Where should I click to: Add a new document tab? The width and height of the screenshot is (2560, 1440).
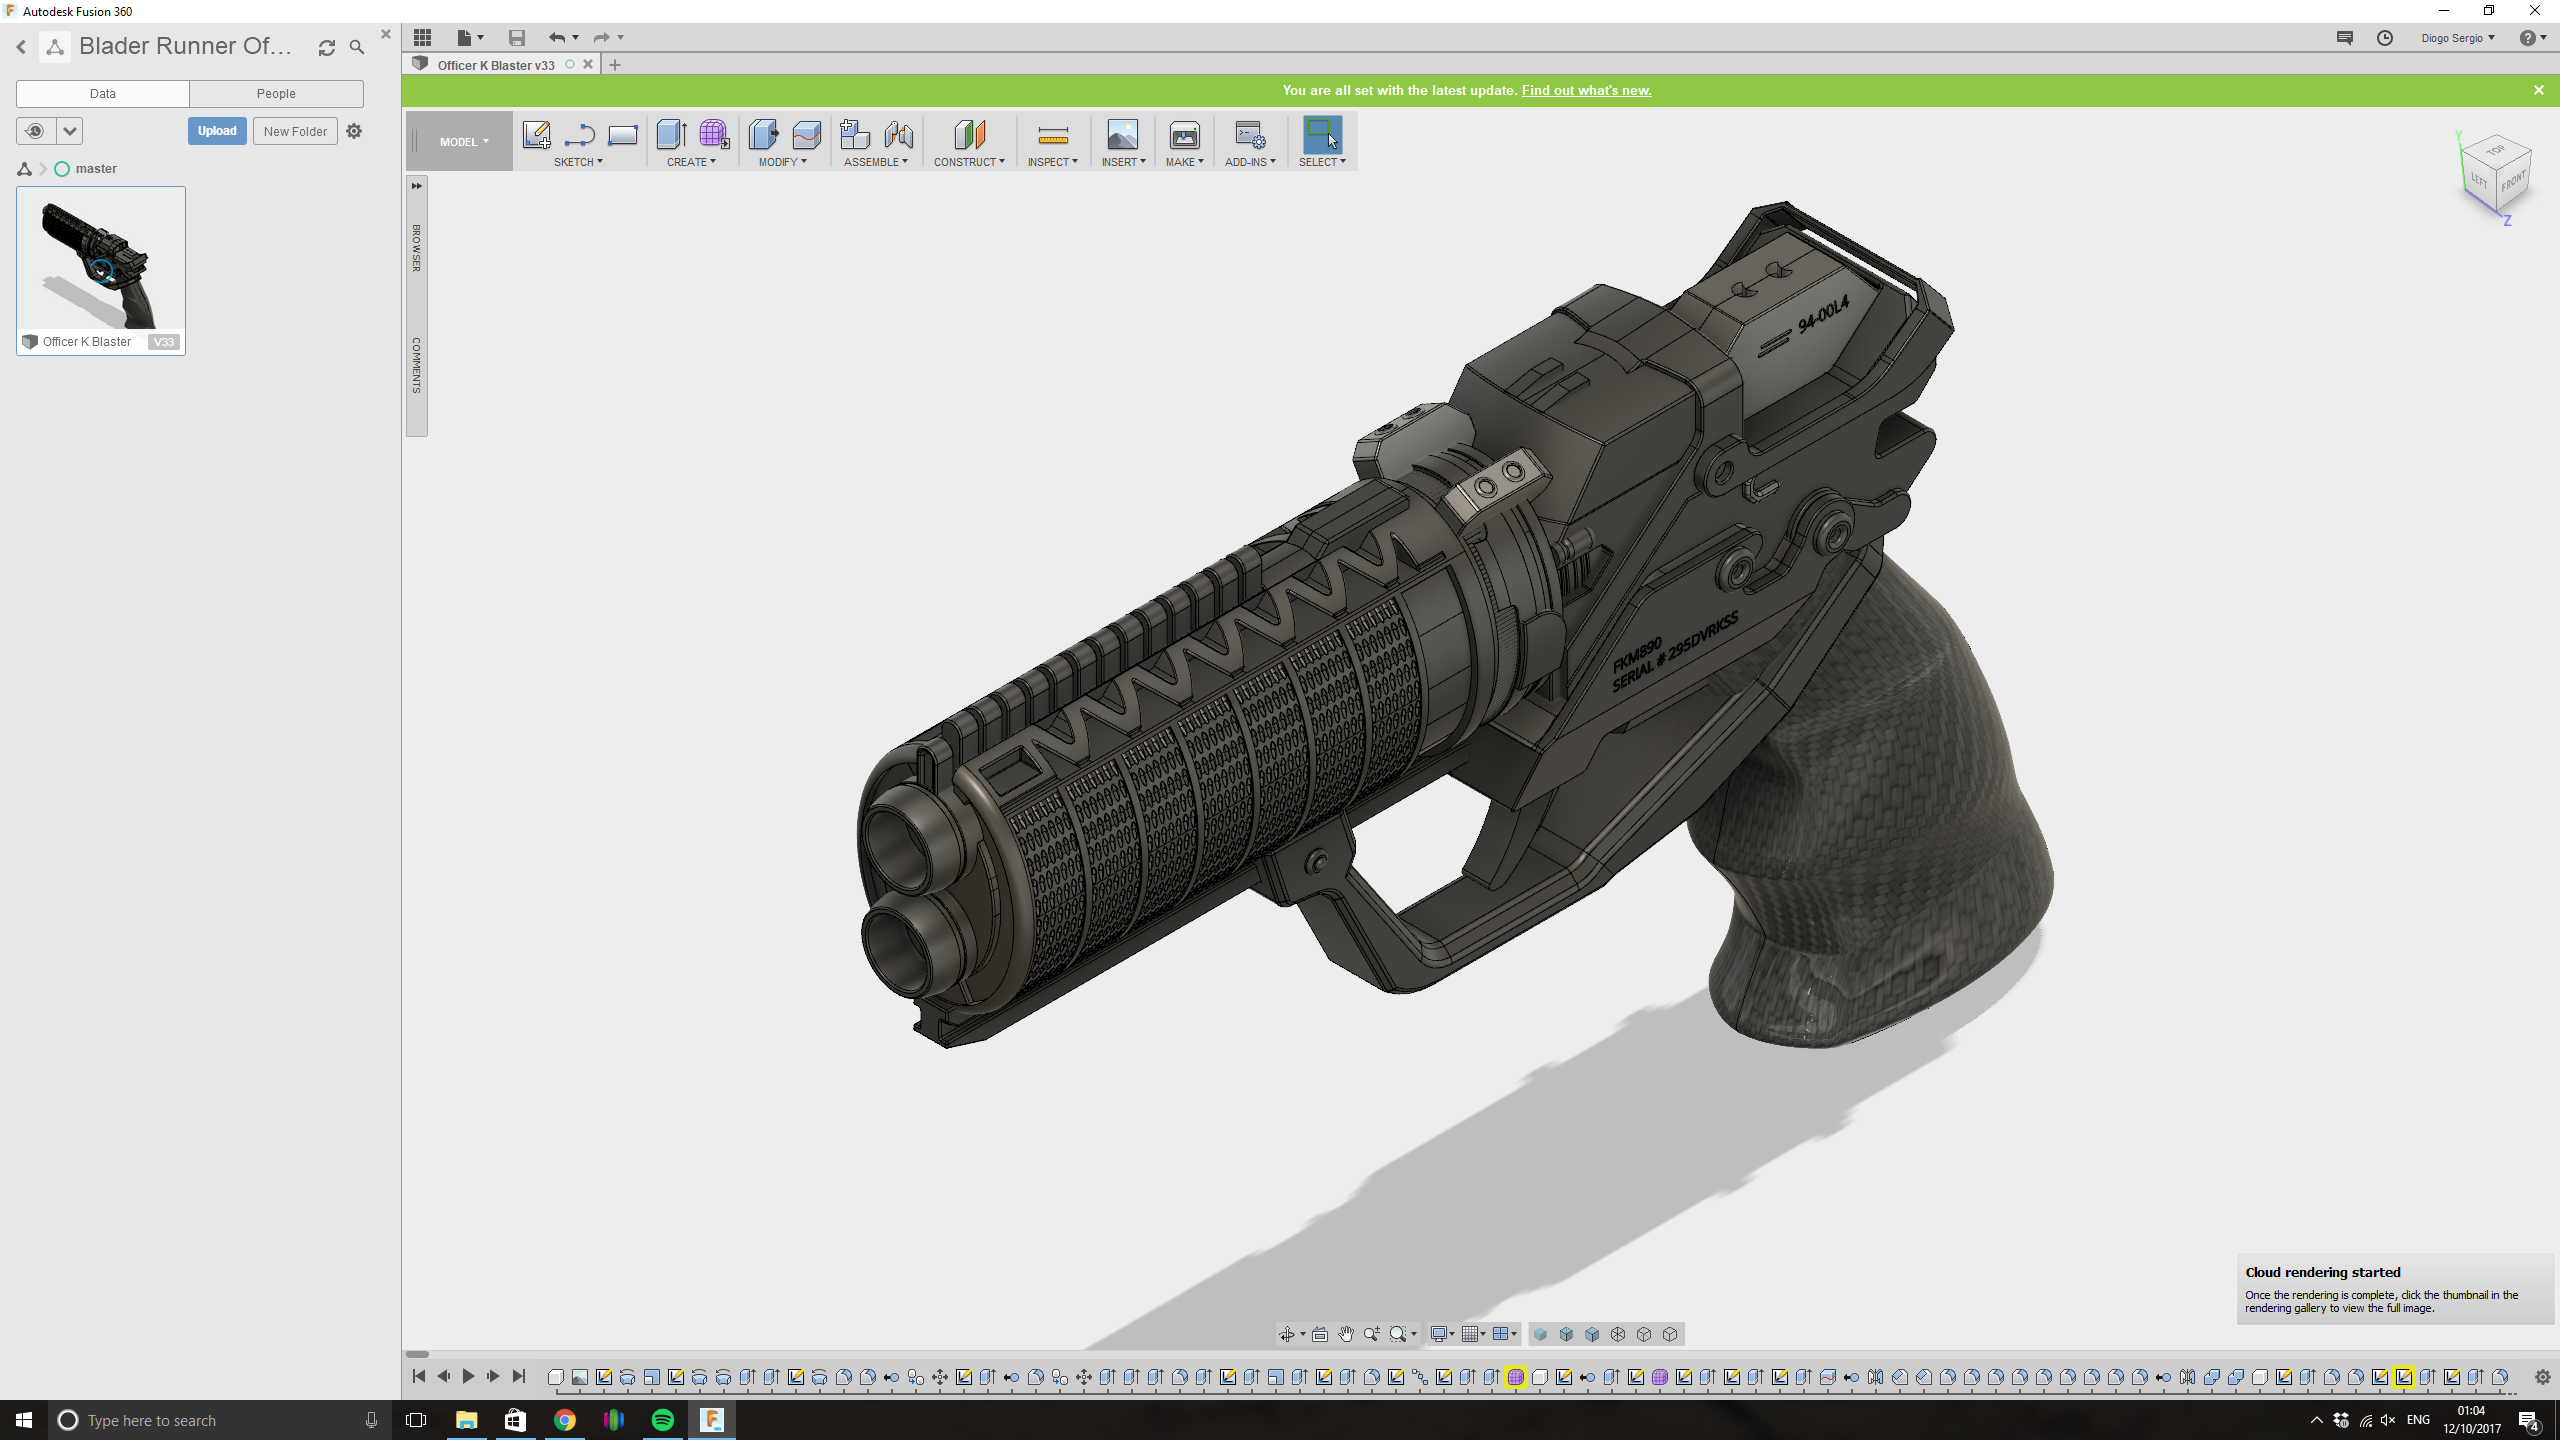tap(615, 65)
